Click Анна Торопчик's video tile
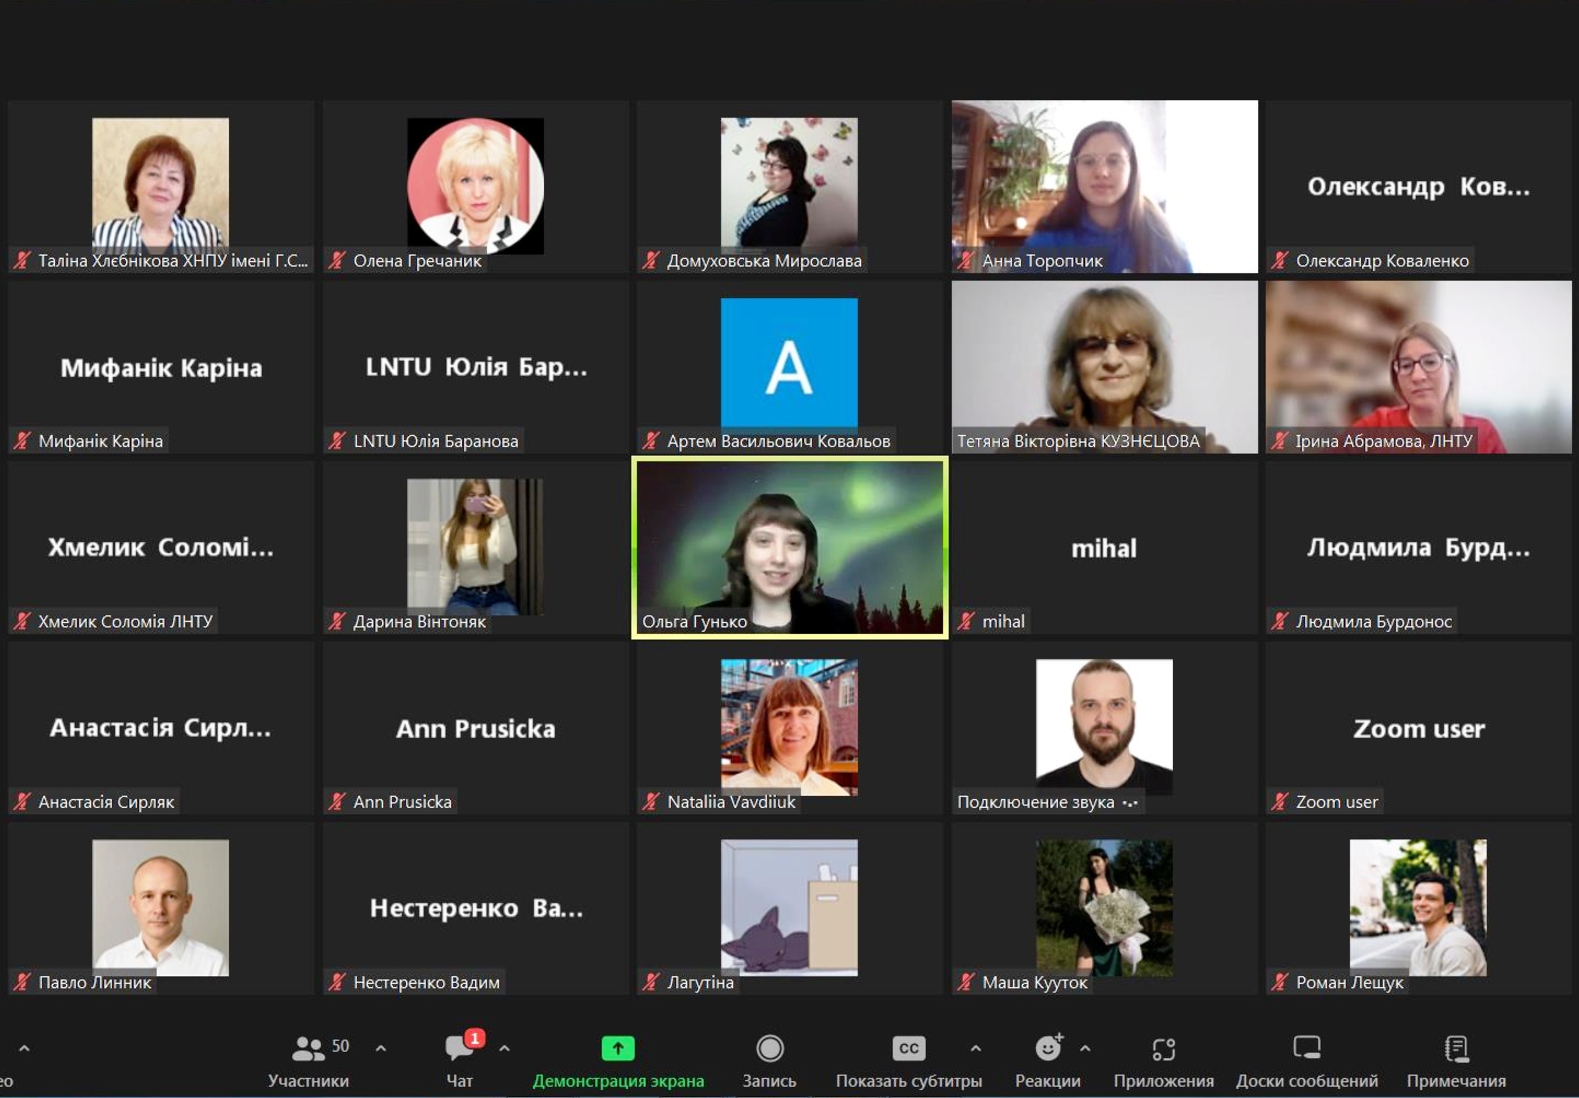This screenshot has height=1098, width=1579. pos(1104,186)
